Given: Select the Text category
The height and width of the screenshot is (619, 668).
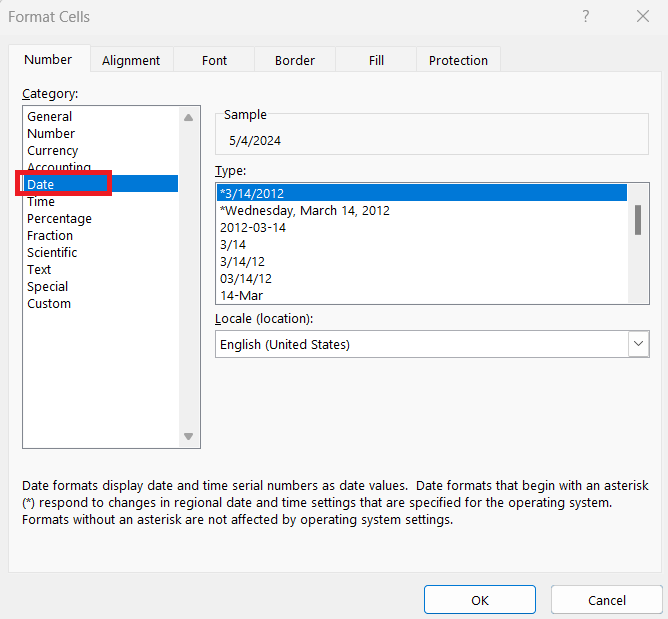Looking at the screenshot, I should pyautogui.click(x=101, y=270).
